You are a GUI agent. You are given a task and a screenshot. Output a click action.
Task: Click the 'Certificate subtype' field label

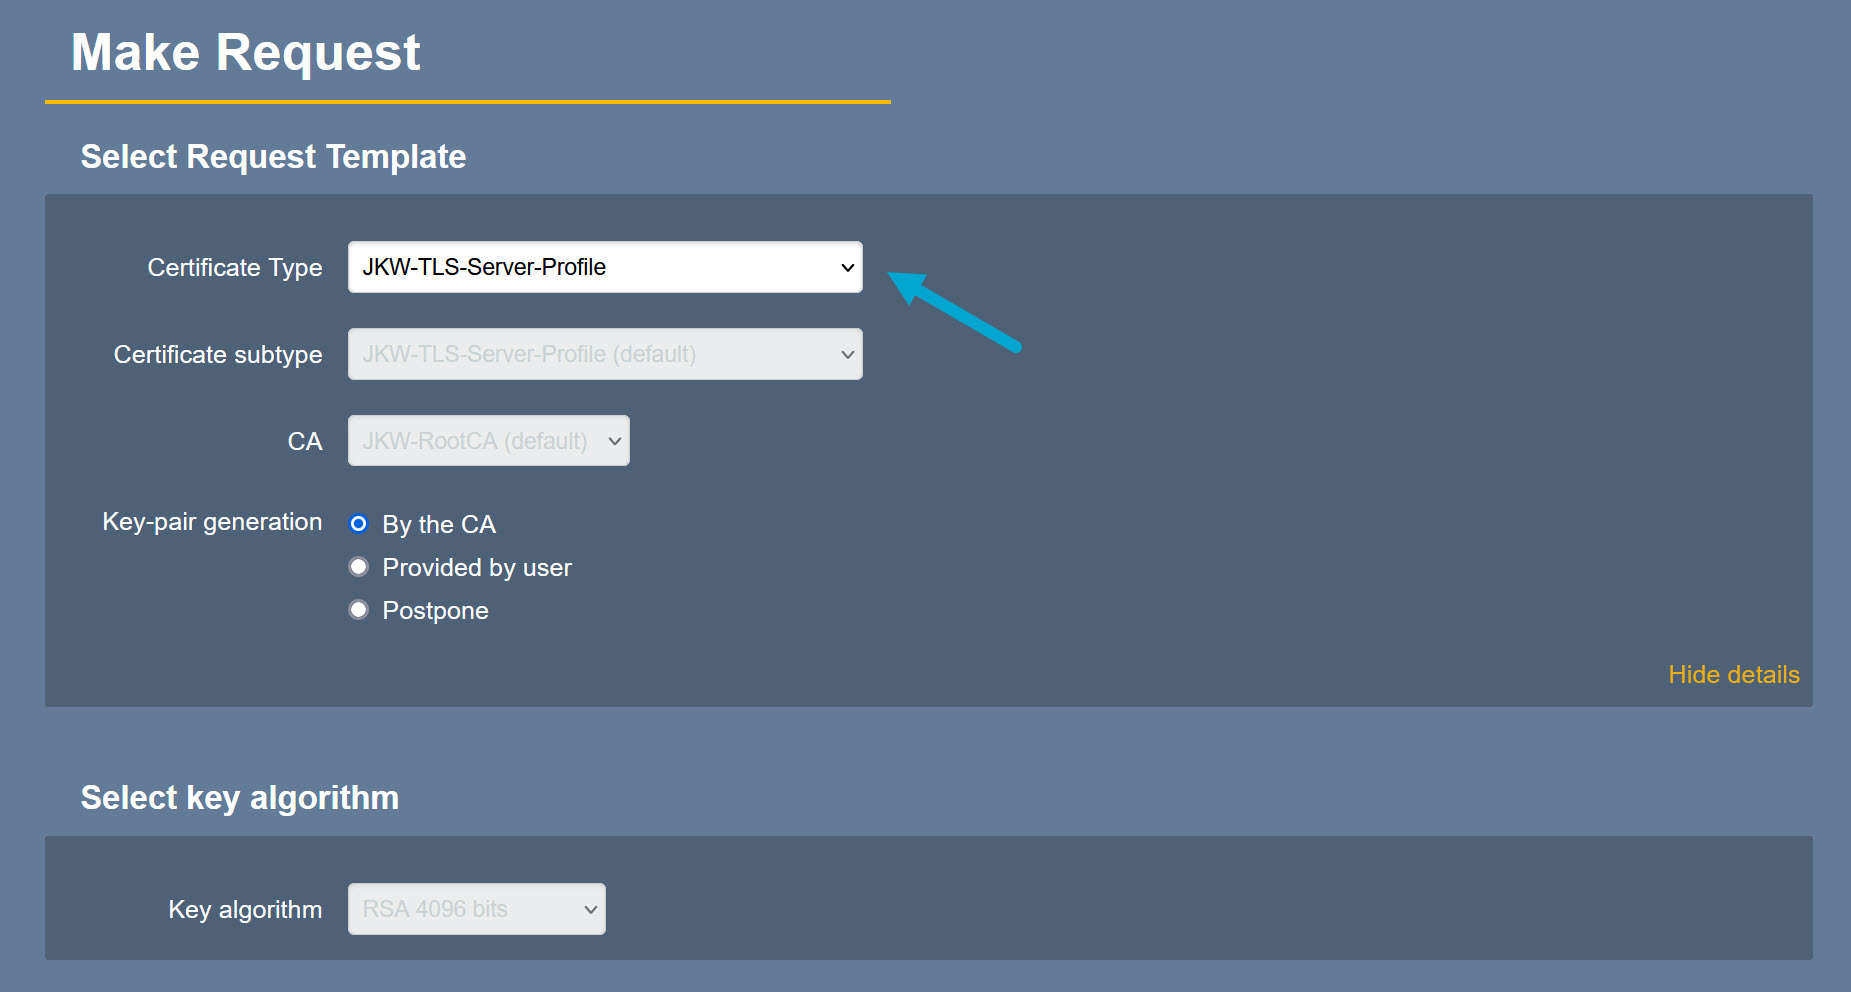[218, 355]
